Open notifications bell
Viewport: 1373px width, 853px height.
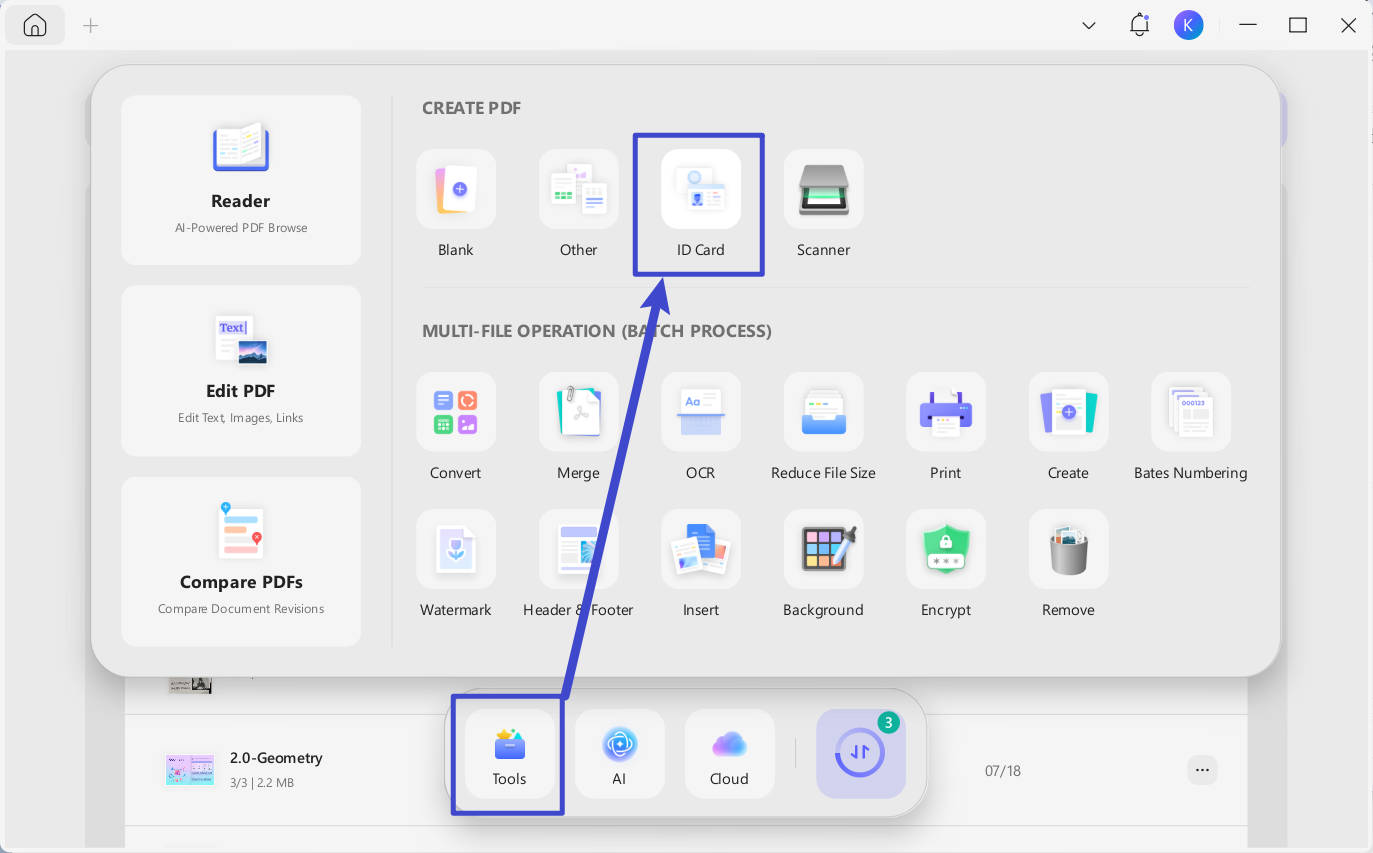(1139, 26)
